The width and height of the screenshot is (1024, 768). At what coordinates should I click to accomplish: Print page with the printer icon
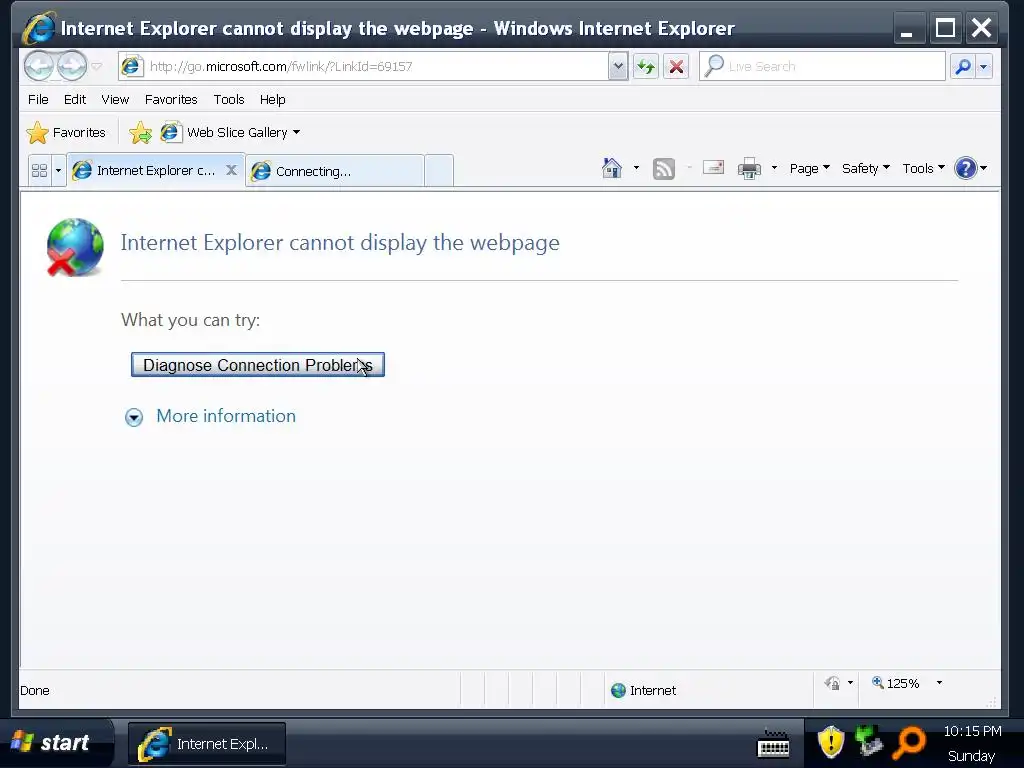coord(749,168)
